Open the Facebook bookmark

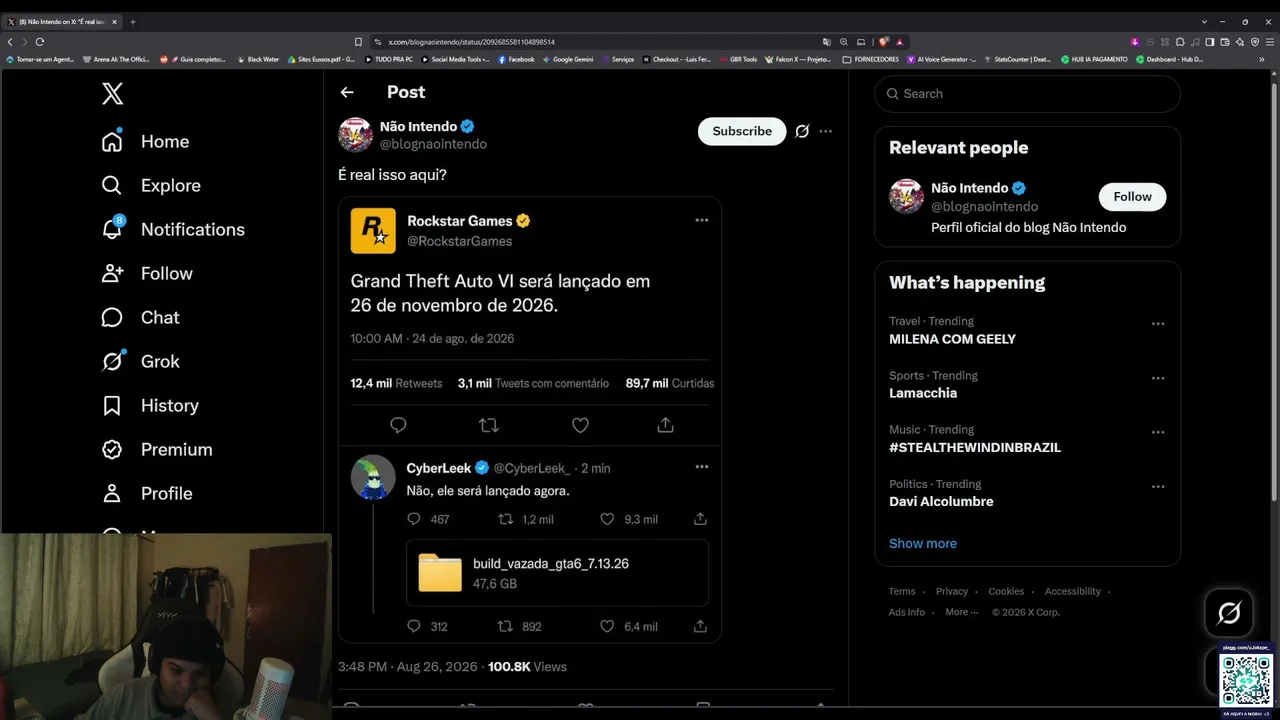point(516,59)
